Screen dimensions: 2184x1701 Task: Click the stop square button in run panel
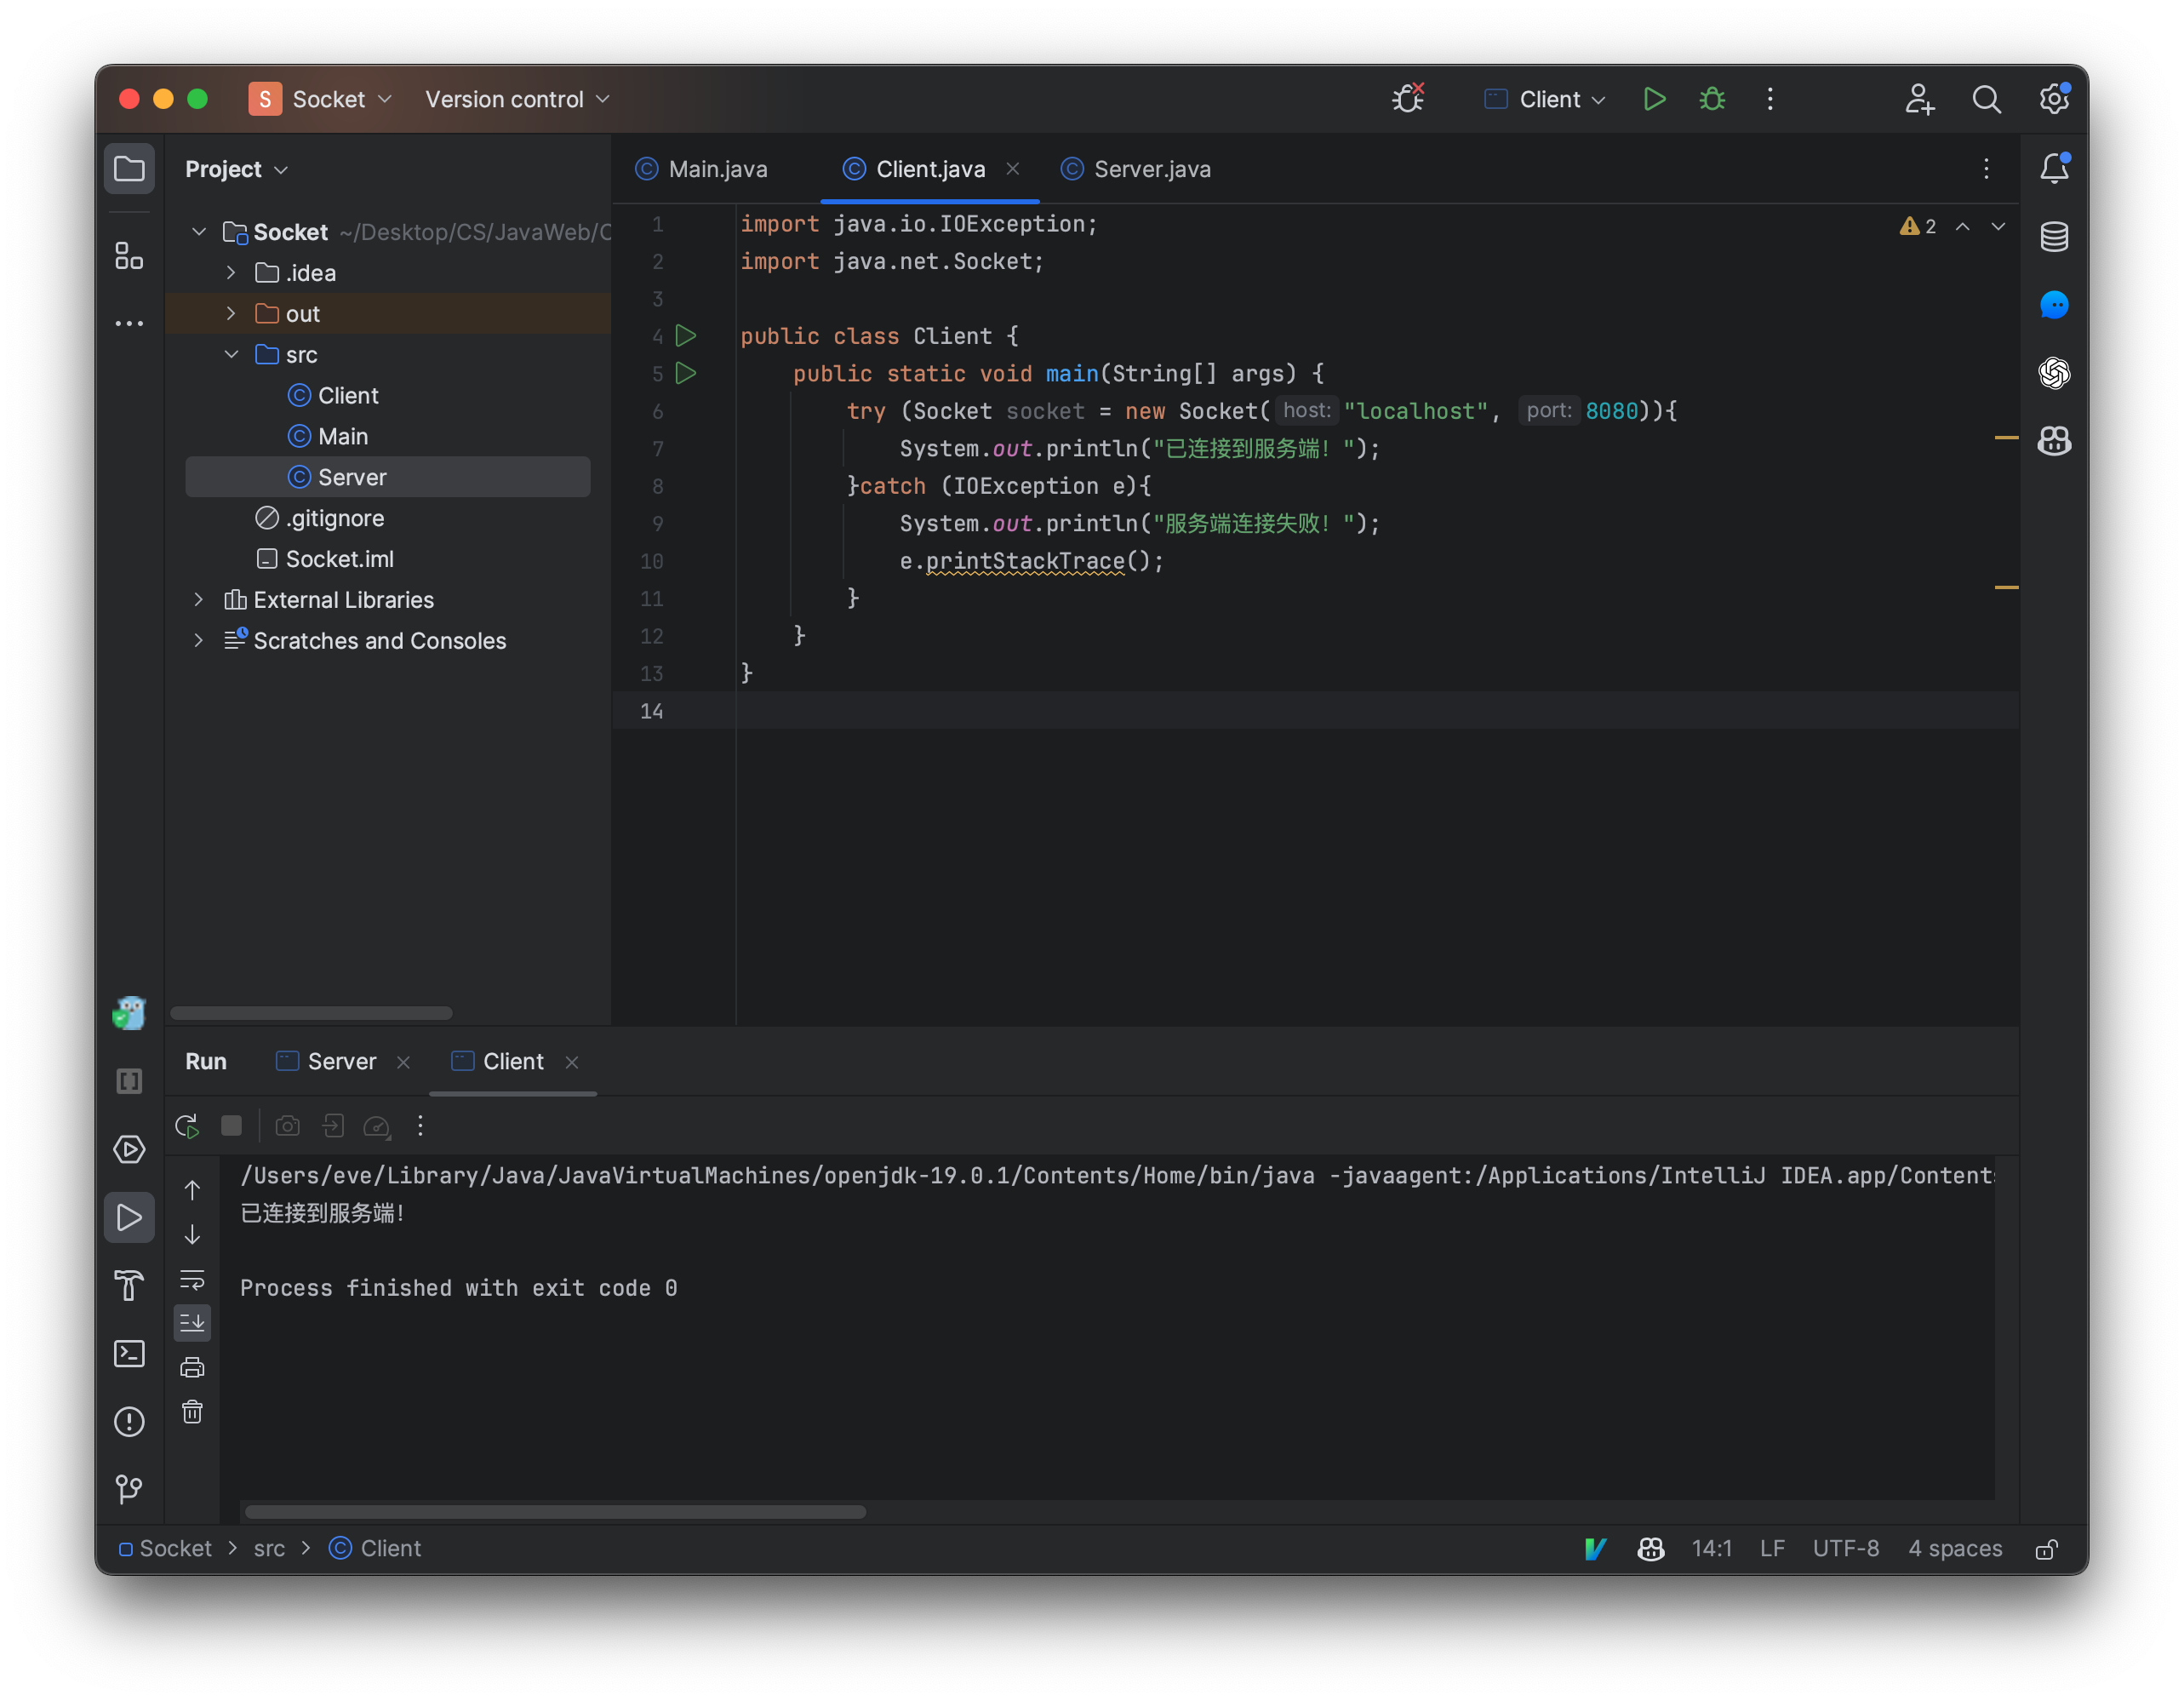[231, 1125]
